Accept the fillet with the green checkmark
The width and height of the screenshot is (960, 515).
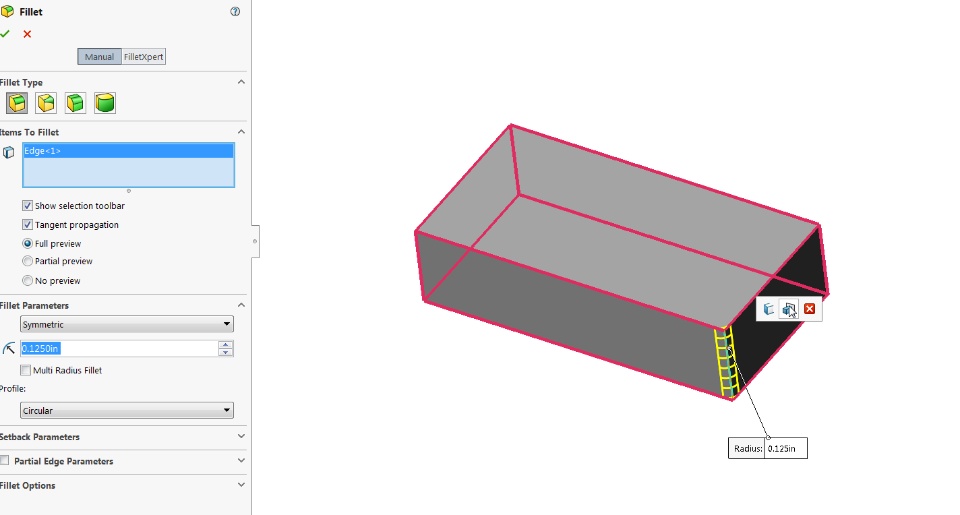coord(5,34)
